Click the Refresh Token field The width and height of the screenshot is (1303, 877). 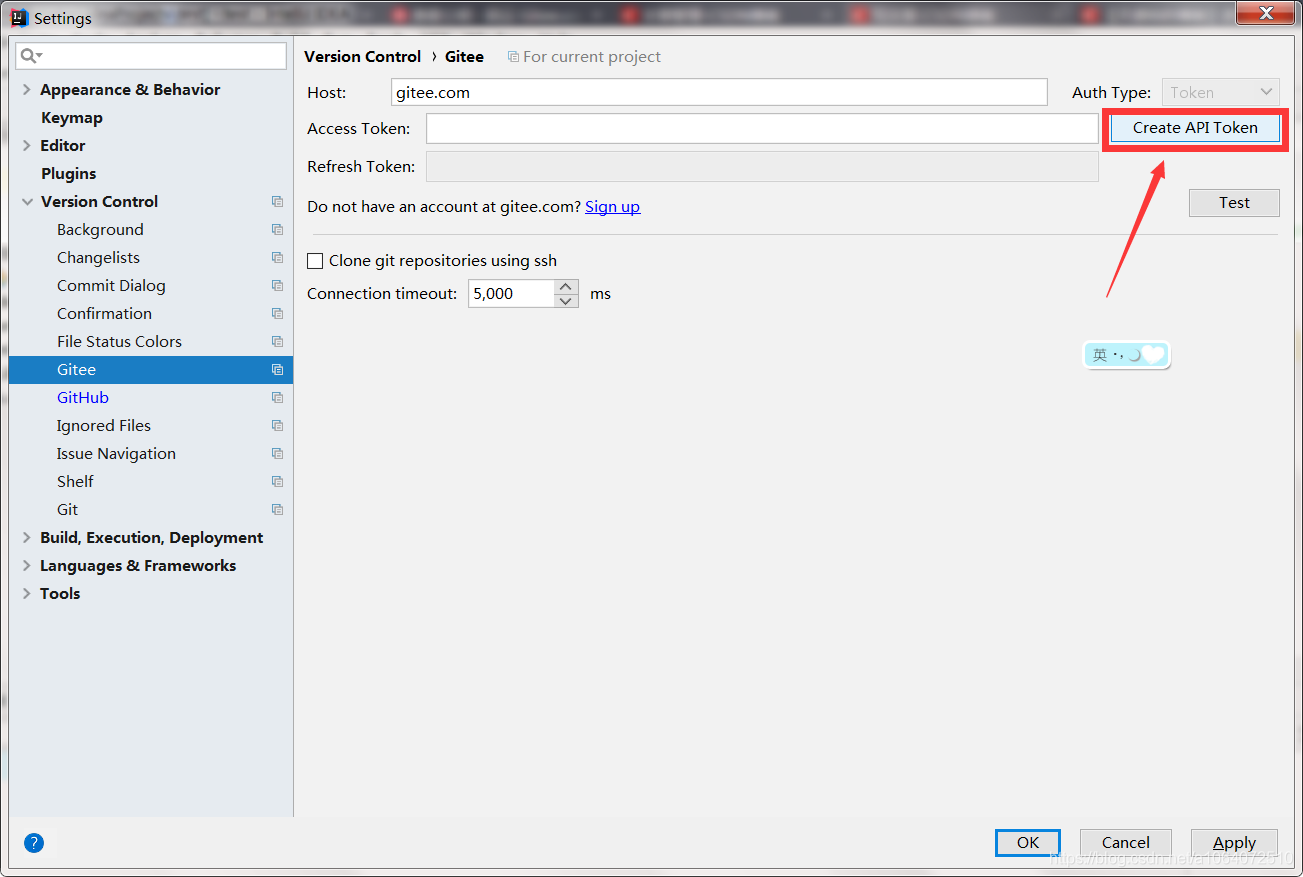[762, 167]
